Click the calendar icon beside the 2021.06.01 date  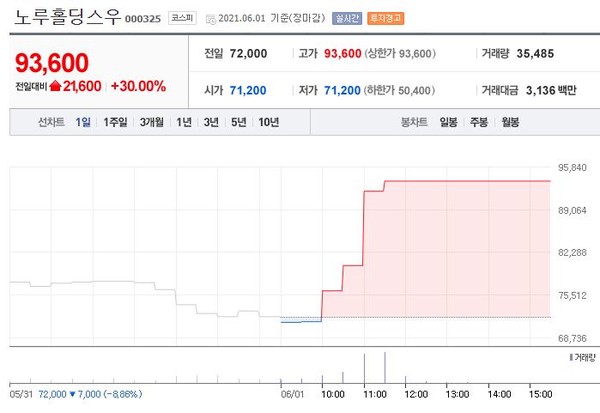pyautogui.click(x=211, y=18)
